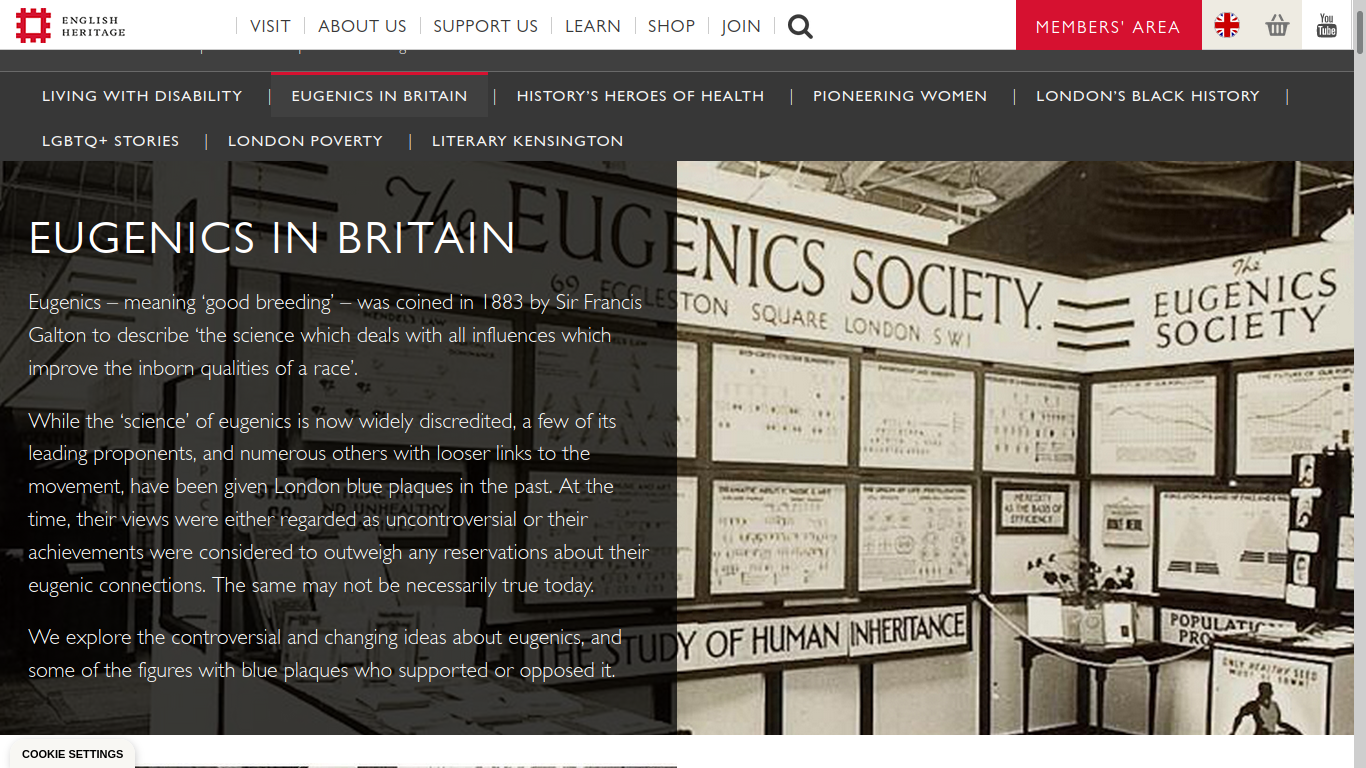Open the About Us menu
Image resolution: width=1366 pixels, height=768 pixels.
(362, 26)
